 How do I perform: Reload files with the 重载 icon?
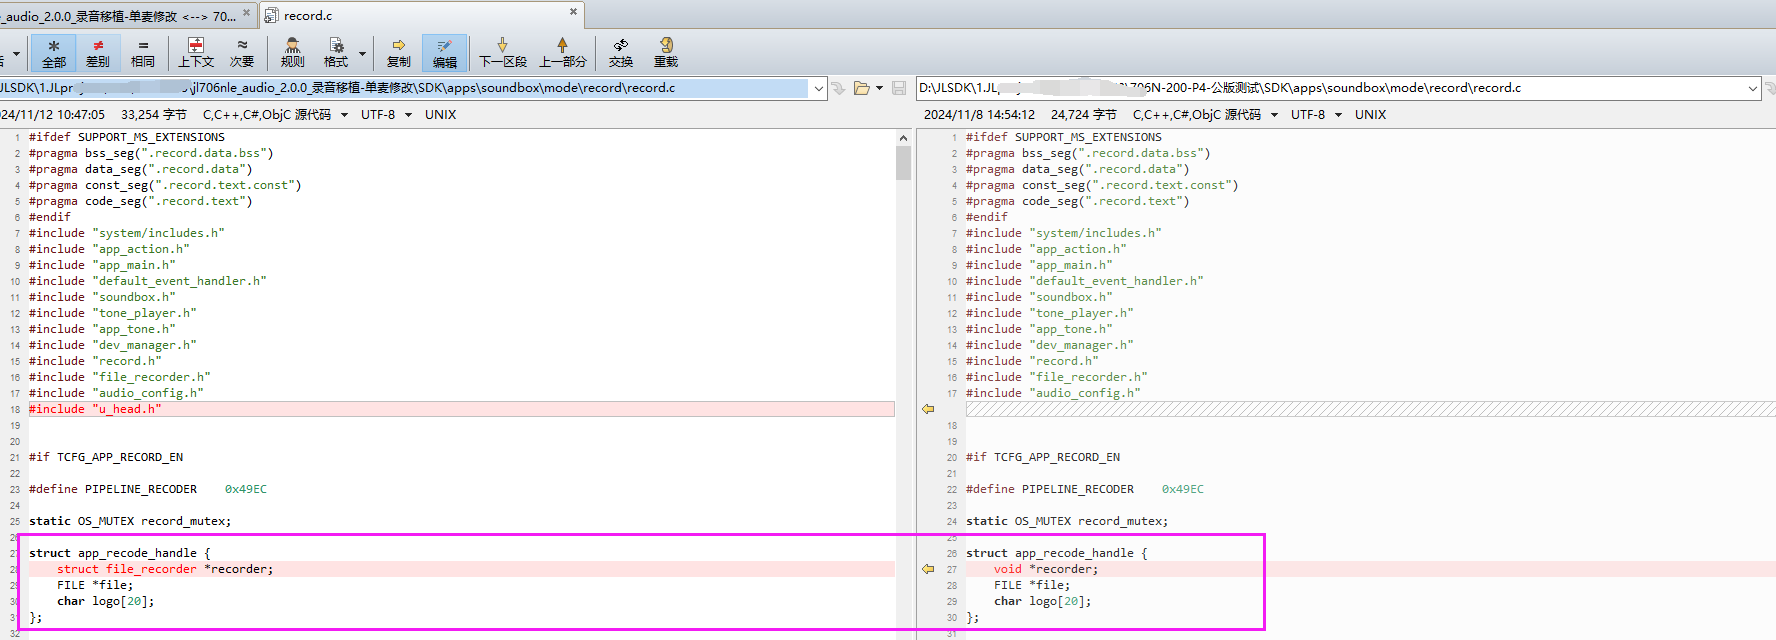click(x=666, y=53)
